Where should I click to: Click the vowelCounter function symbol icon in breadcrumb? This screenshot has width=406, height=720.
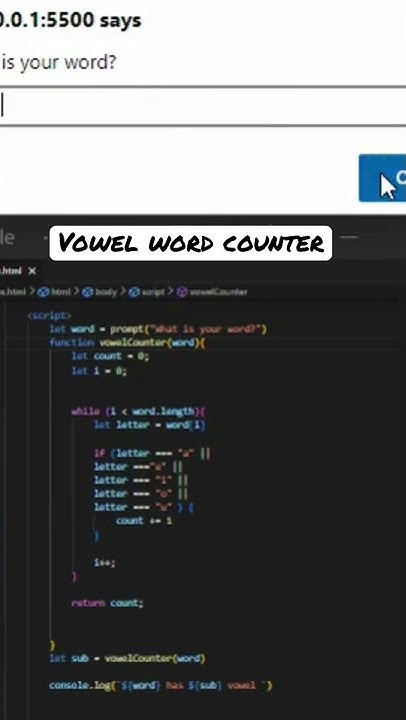tap(182, 292)
